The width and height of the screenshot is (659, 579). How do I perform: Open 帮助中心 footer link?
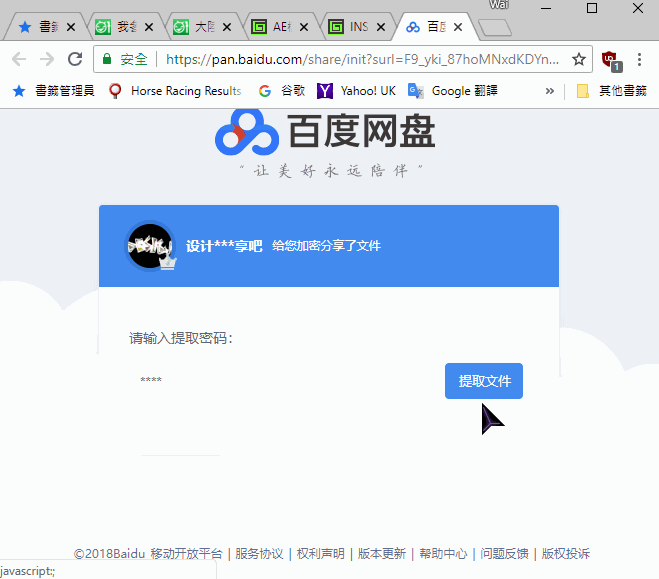443,554
